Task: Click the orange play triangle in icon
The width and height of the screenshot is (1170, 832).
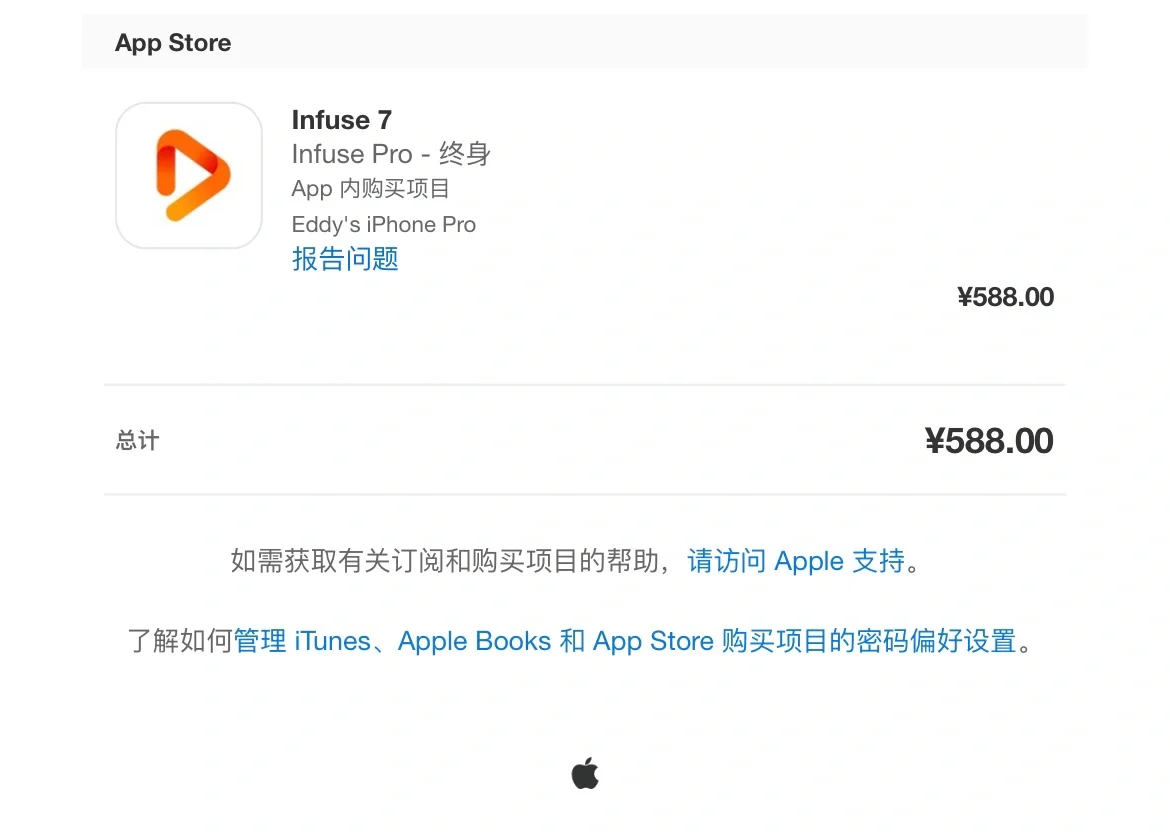Action: [x=193, y=175]
